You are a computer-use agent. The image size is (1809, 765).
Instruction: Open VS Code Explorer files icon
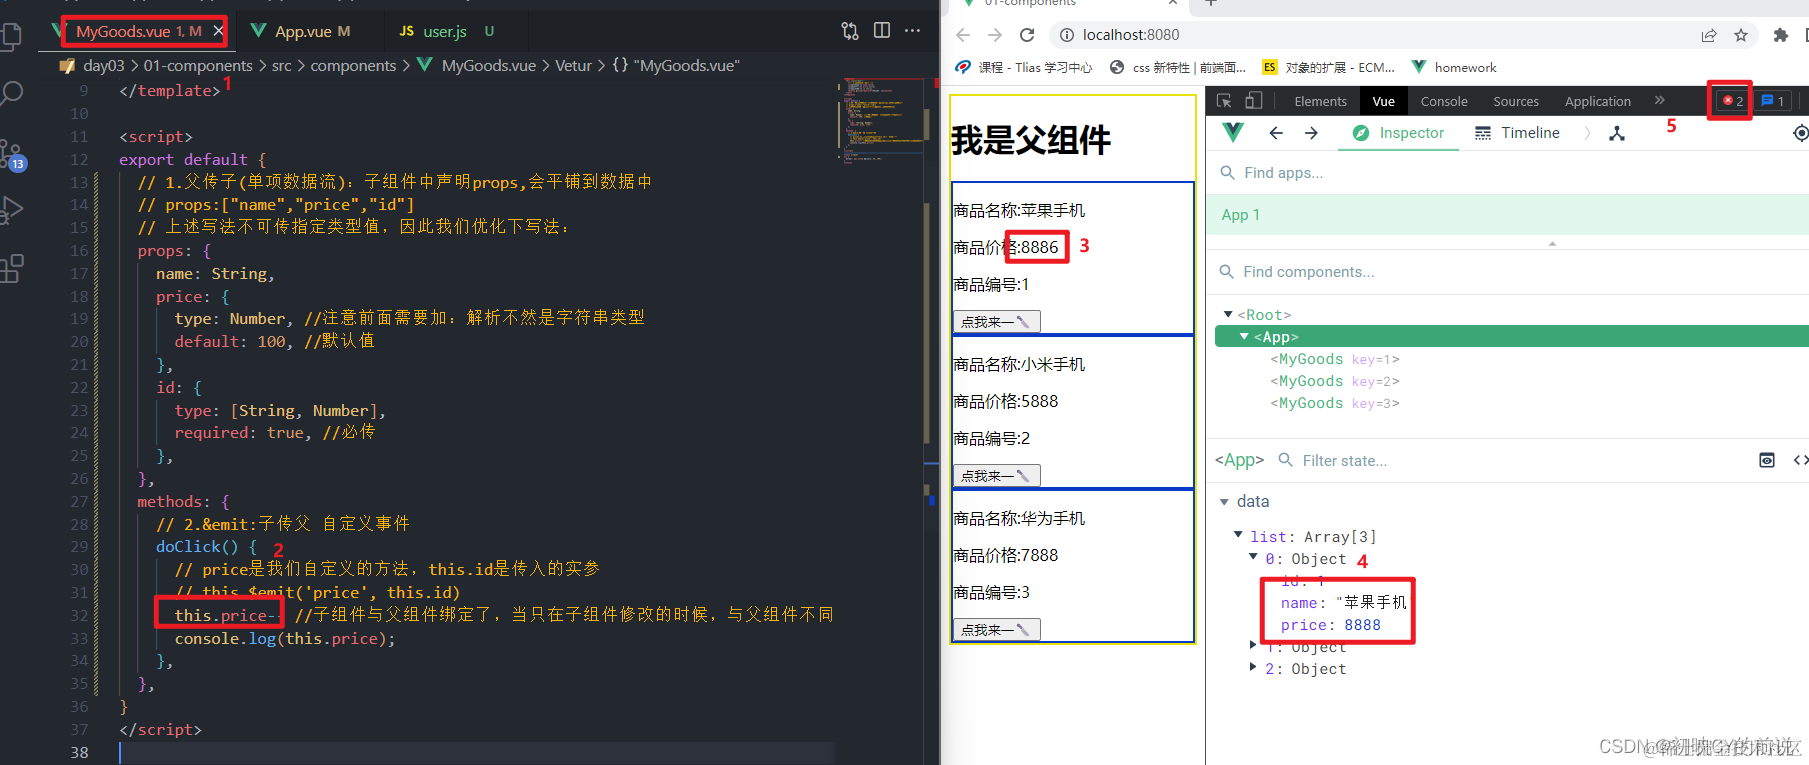coord(11,37)
